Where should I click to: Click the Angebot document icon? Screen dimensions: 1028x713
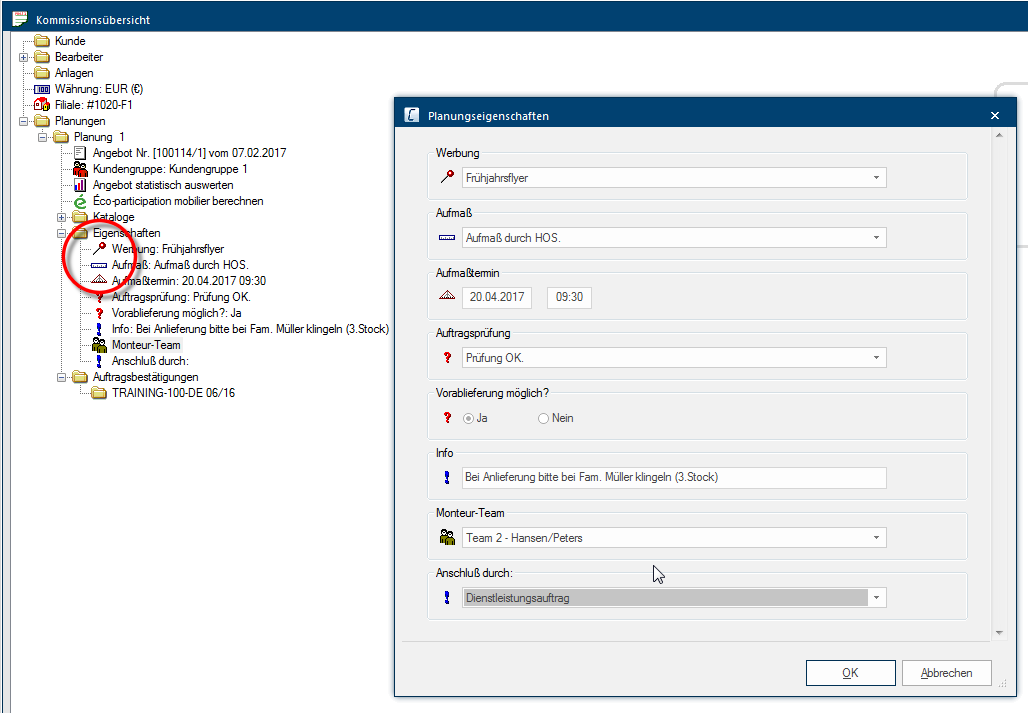coord(80,153)
